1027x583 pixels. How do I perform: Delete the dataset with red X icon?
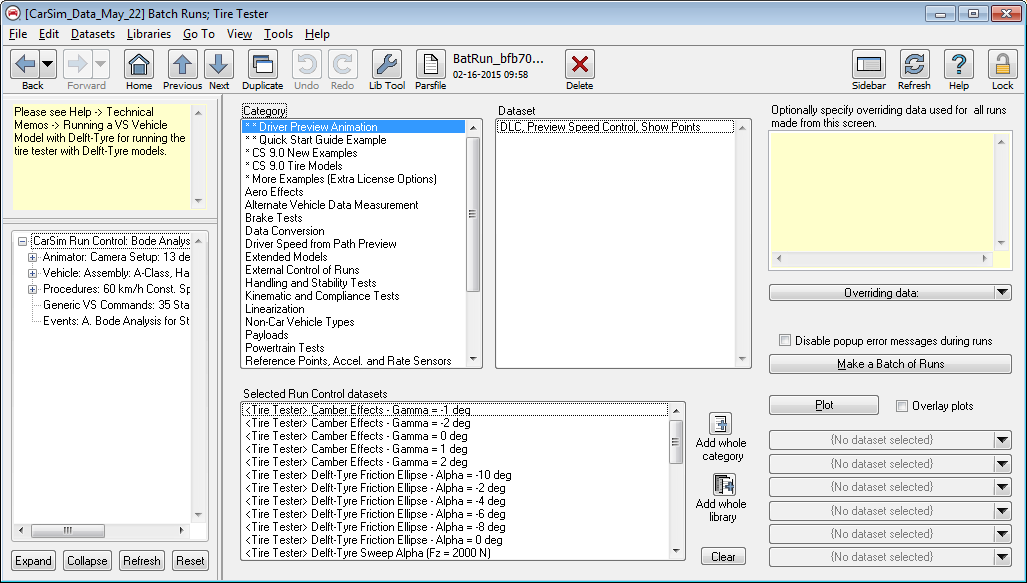coord(580,64)
